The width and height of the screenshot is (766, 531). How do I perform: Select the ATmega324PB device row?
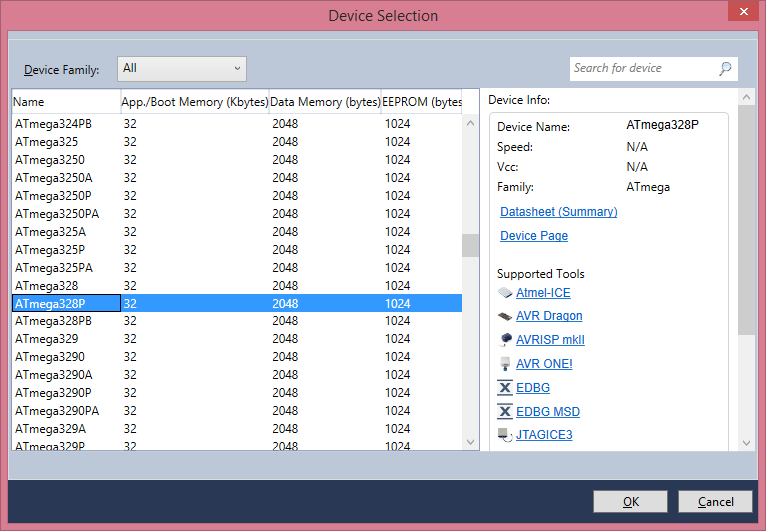(237, 124)
